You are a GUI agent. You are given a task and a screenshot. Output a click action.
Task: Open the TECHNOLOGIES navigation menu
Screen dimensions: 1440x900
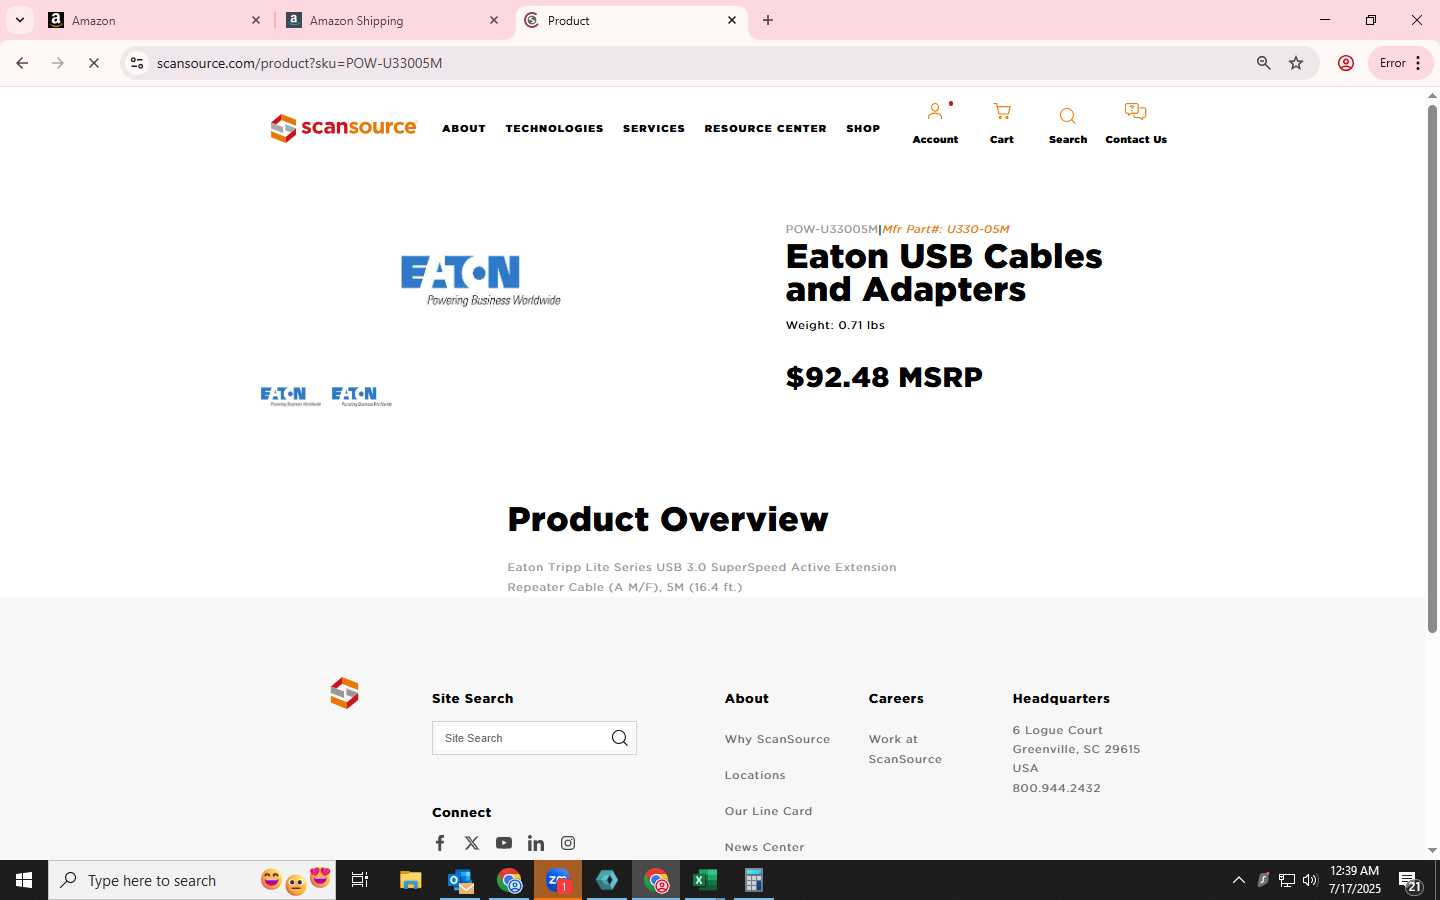tap(554, 129)
